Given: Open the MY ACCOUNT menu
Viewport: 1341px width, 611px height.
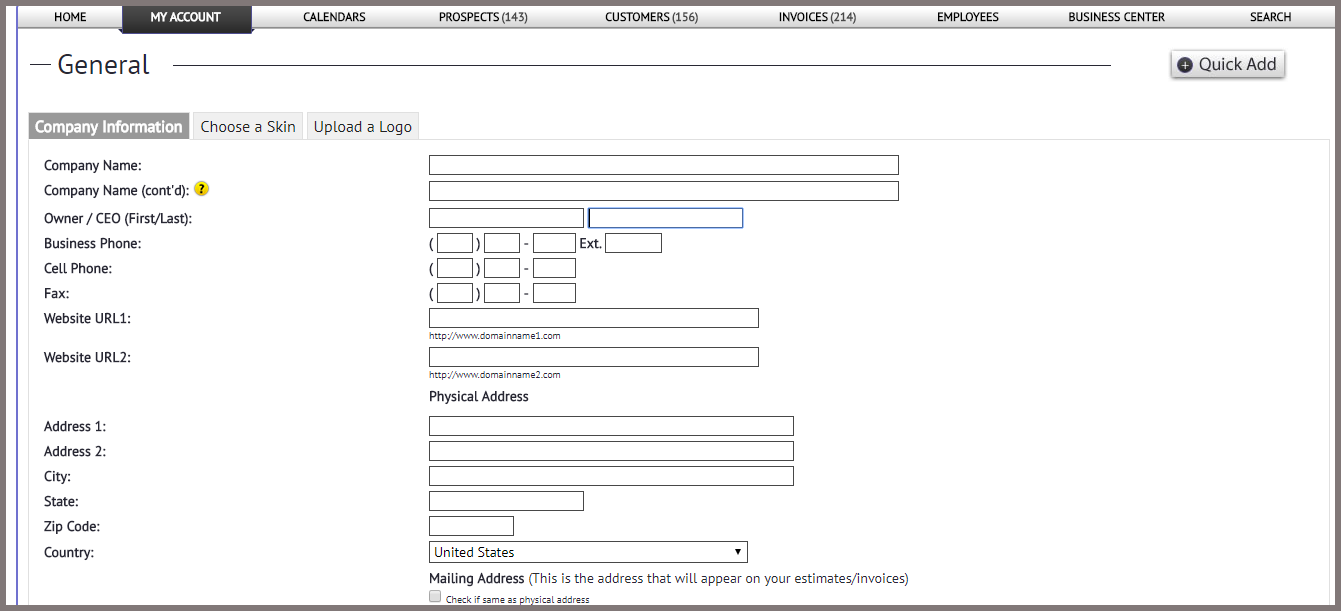Looking at the screenshot, I should click(186, 17).
